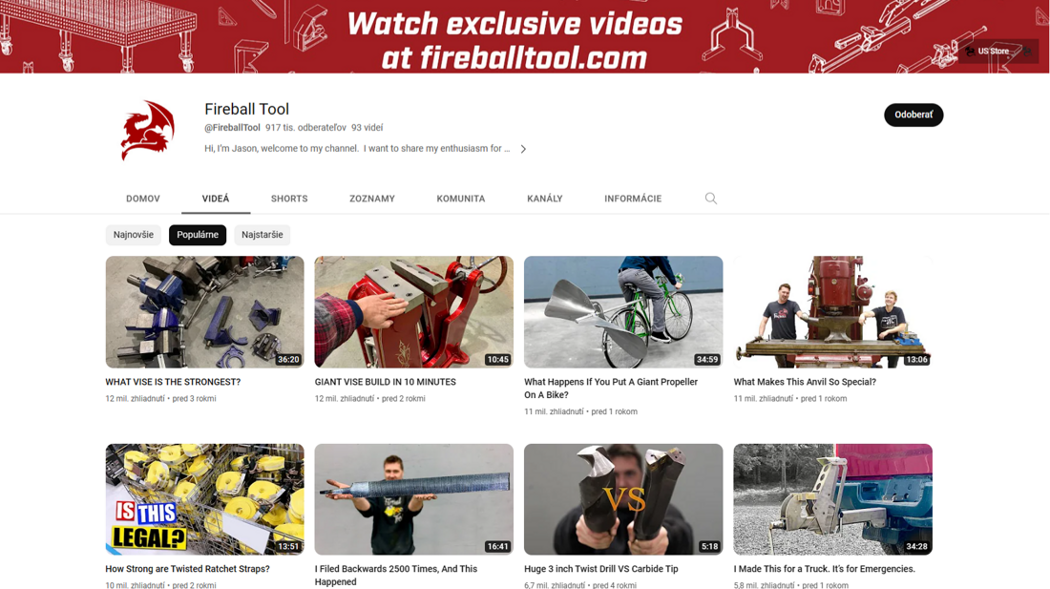Click title I Made This for a Truck
Image resolution: width=1050 pixels, height=589 pixels.
click(824, 569)
